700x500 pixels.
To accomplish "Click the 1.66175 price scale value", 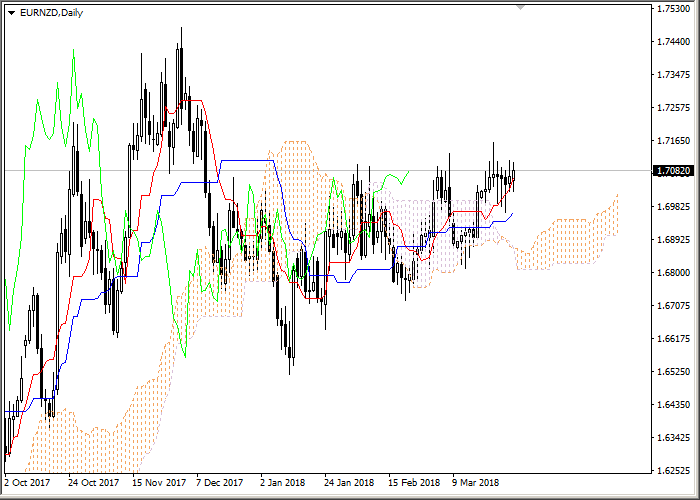I will click(x=674, y=339).
